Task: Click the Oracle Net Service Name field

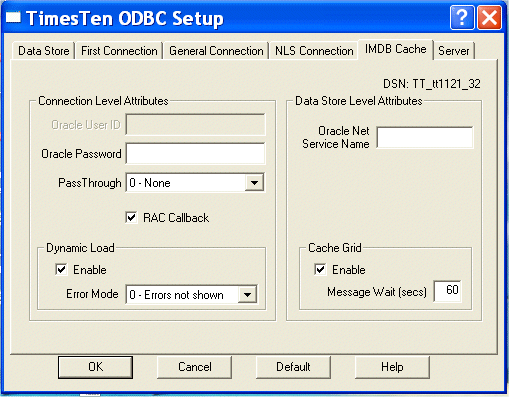Action: (x=425, y=137)
